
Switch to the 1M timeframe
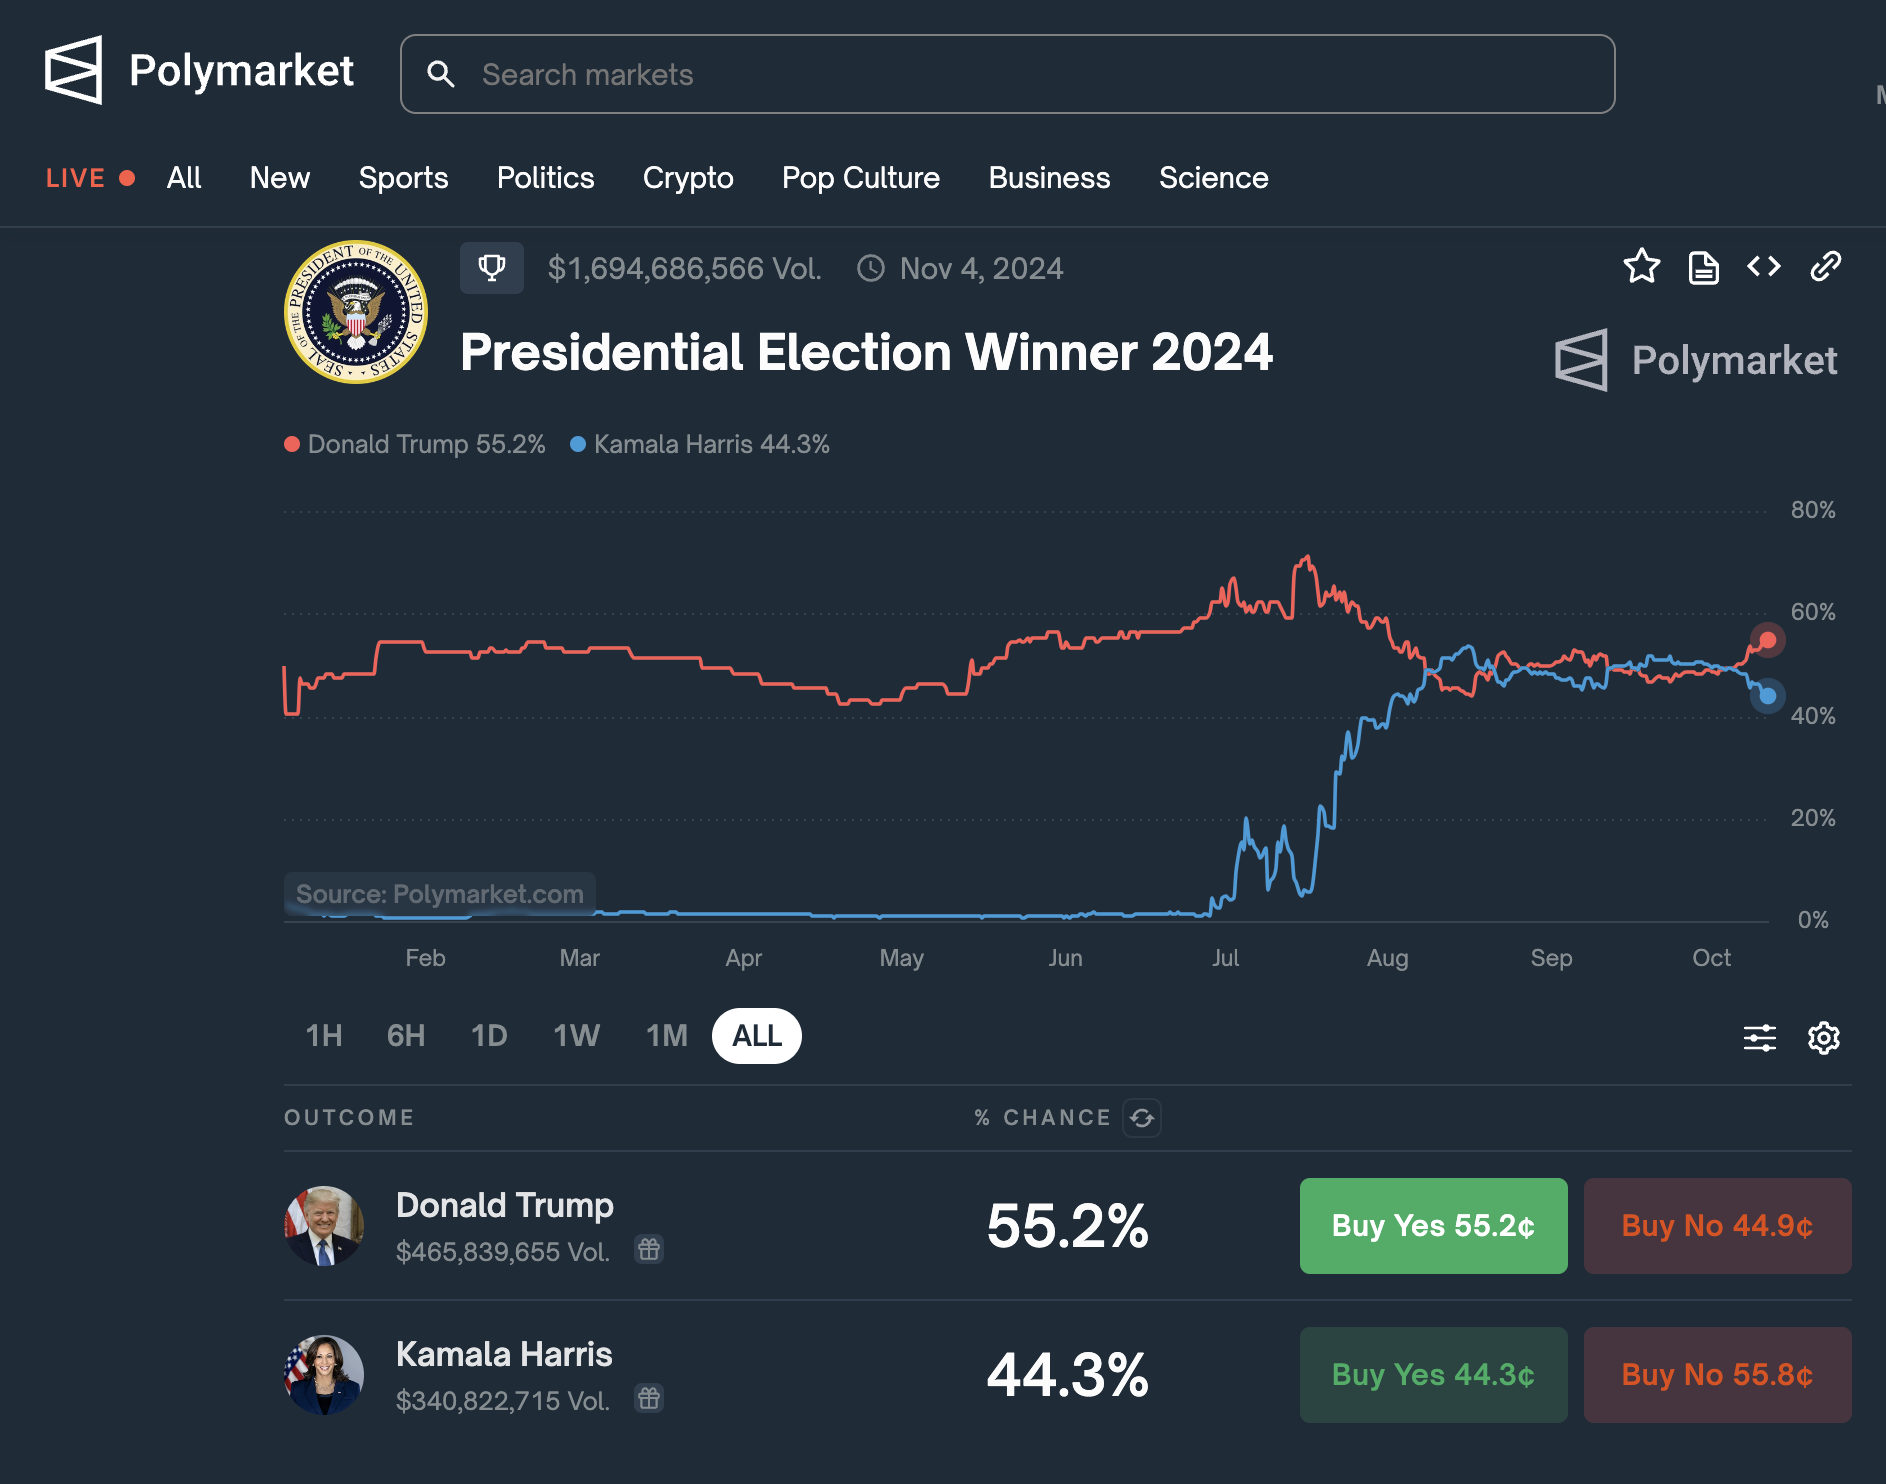667,1036
